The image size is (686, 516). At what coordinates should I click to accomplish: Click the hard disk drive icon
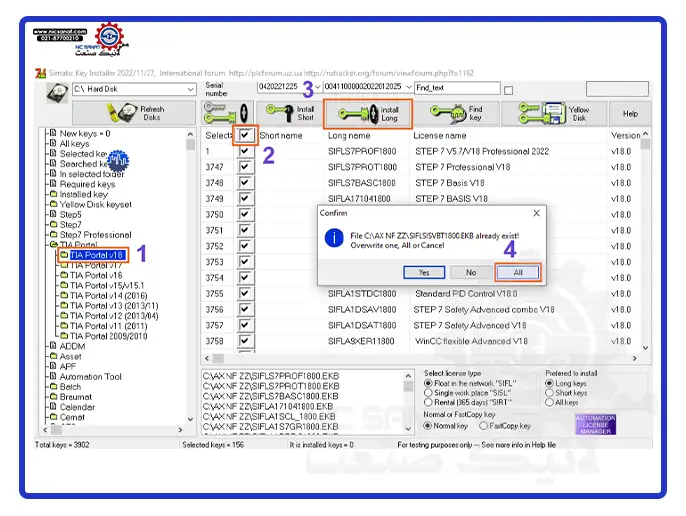[x=57, y=92]
